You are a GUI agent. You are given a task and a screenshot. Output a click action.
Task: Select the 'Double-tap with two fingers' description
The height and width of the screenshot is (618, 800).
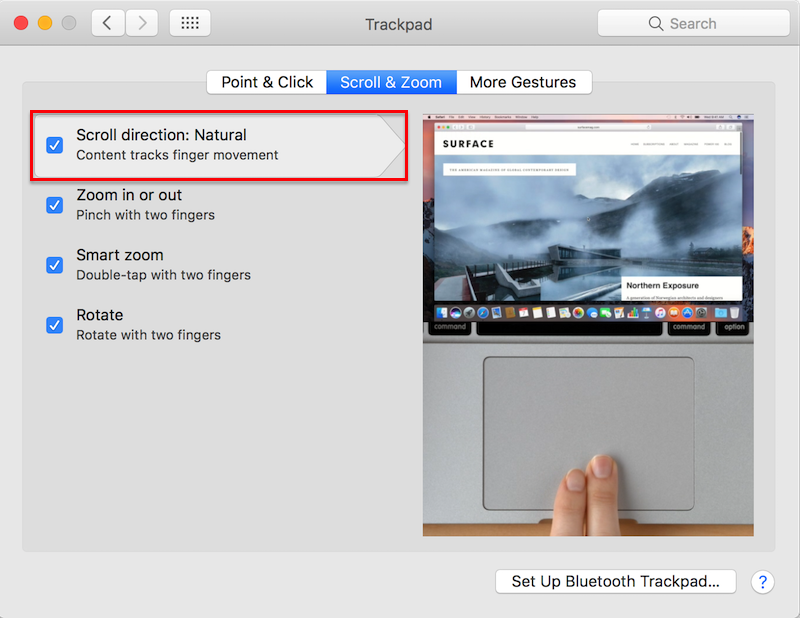(x=163, y=275)
